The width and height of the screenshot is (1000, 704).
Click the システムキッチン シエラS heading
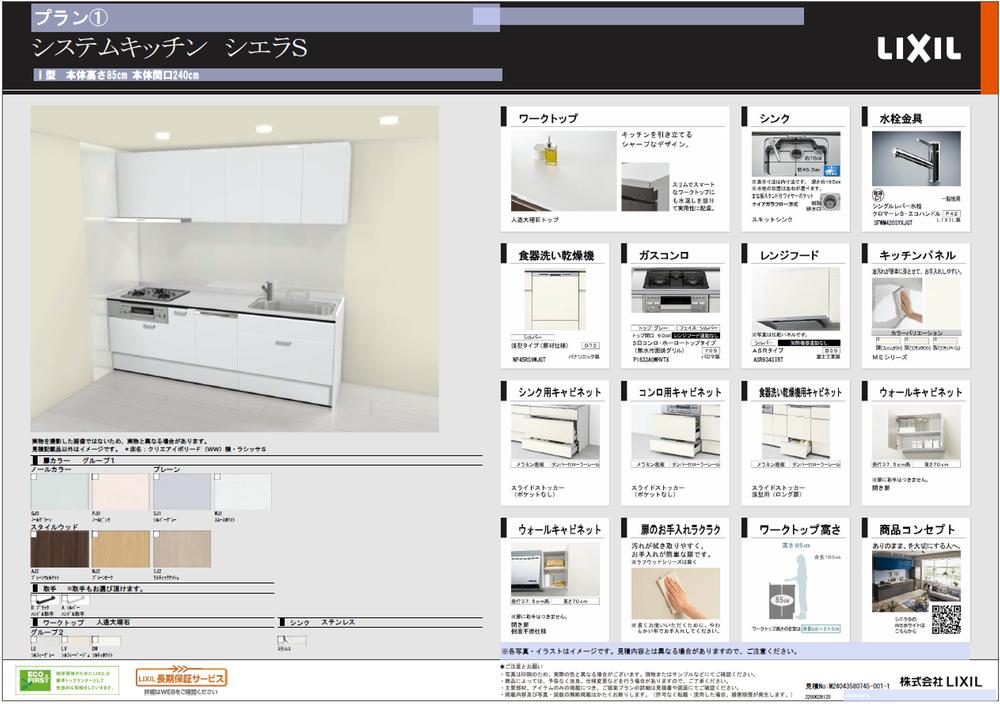[170, 48]
